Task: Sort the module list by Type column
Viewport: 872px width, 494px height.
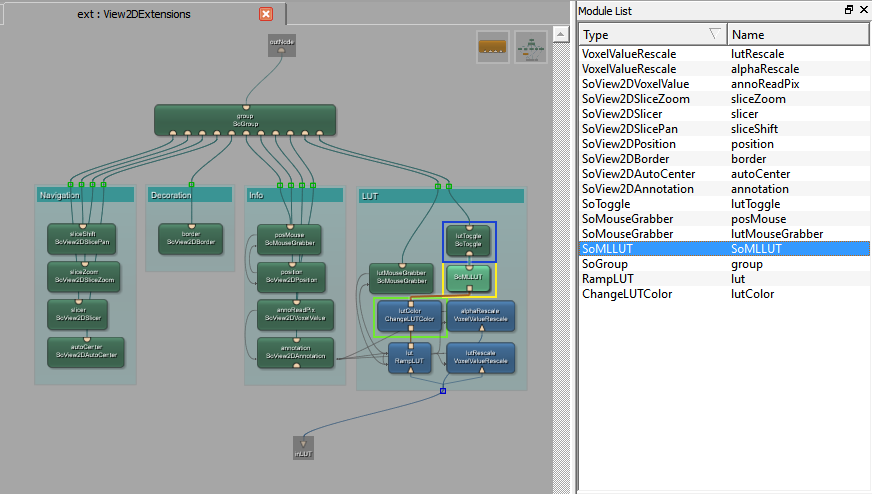Action: 652,35
